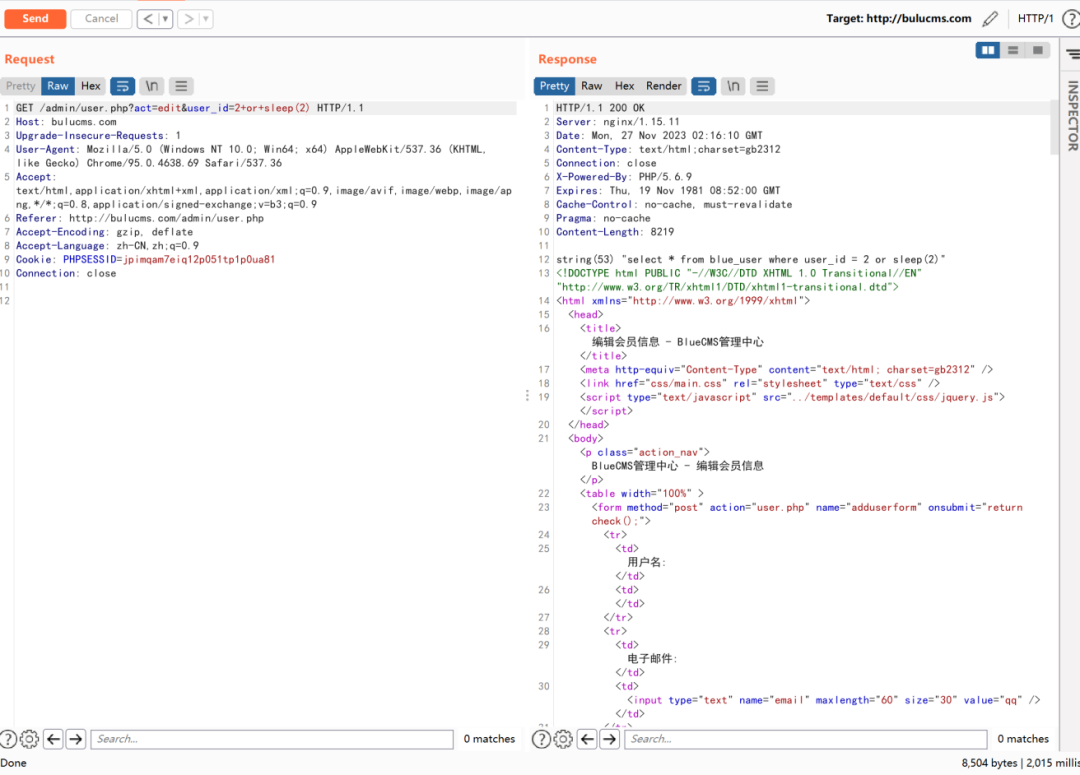Click the X-Powered-By: PHP/5.6.9 header
The width and height of the screenshot is (1080, 775).
[x=624, y=177]
